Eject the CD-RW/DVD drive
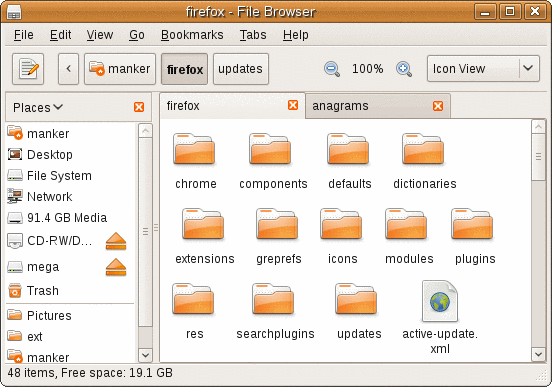The image size is (552, 387). pyautogui.click(x=116, y=241)
